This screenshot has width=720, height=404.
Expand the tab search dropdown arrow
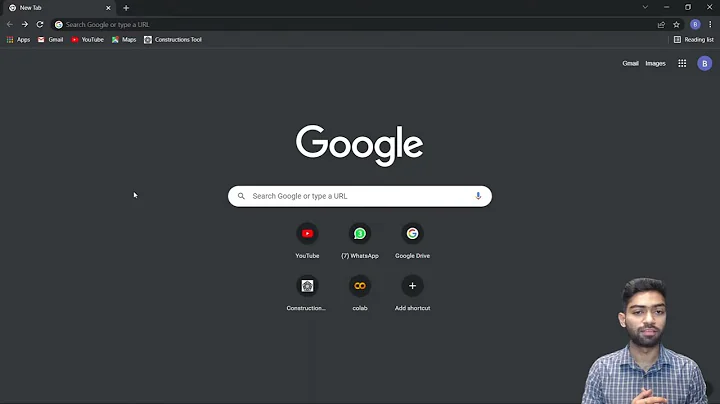645,7
